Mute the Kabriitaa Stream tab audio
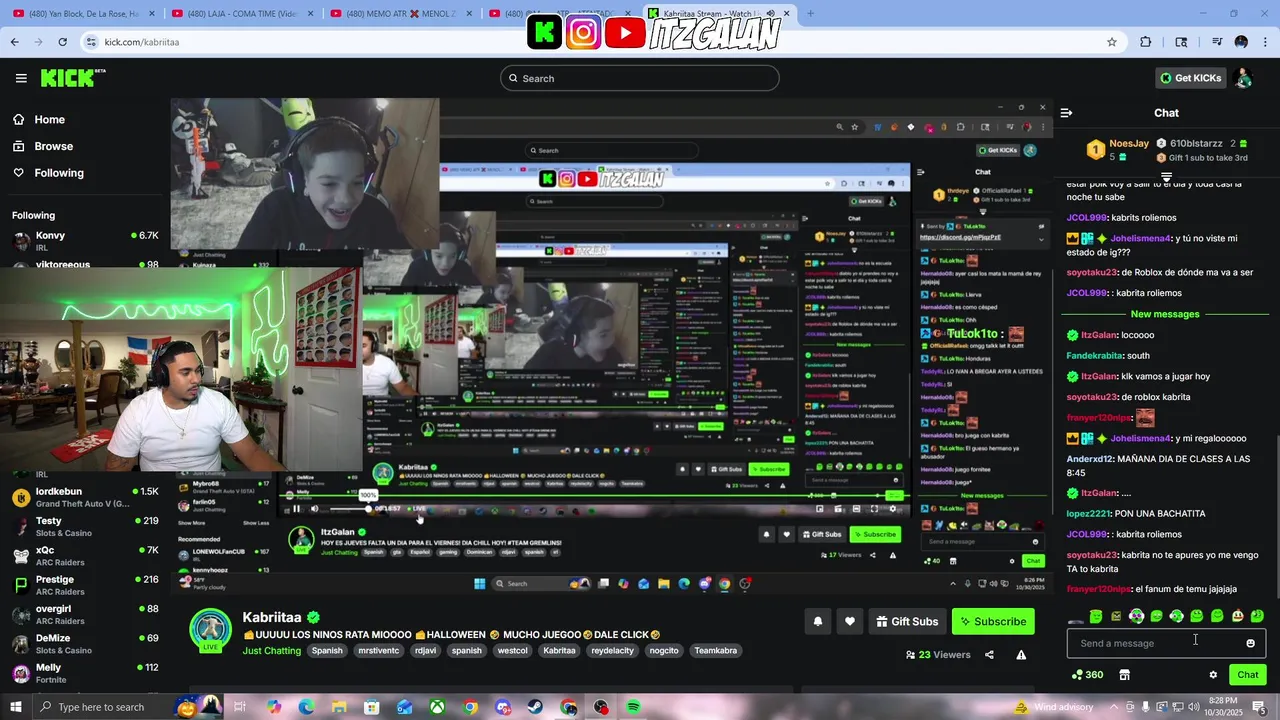This screenshot has width=1280, height=720. click(x=770, y=14)
